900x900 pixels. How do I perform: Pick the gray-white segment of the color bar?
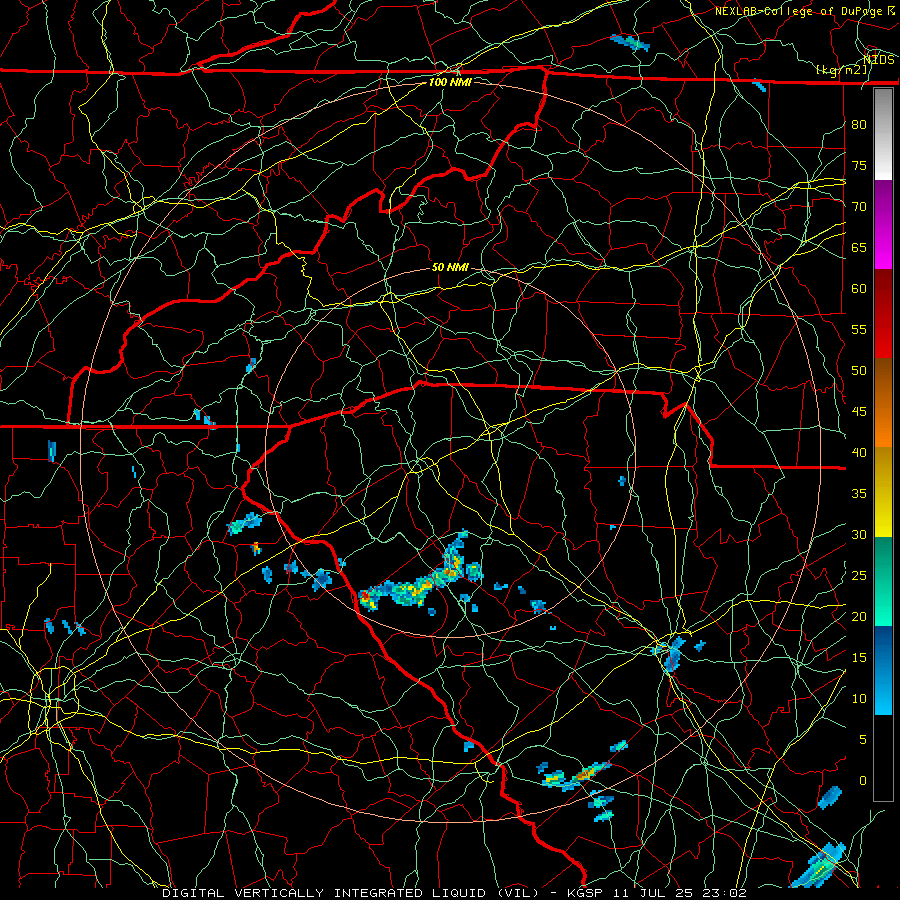(883, 134)
